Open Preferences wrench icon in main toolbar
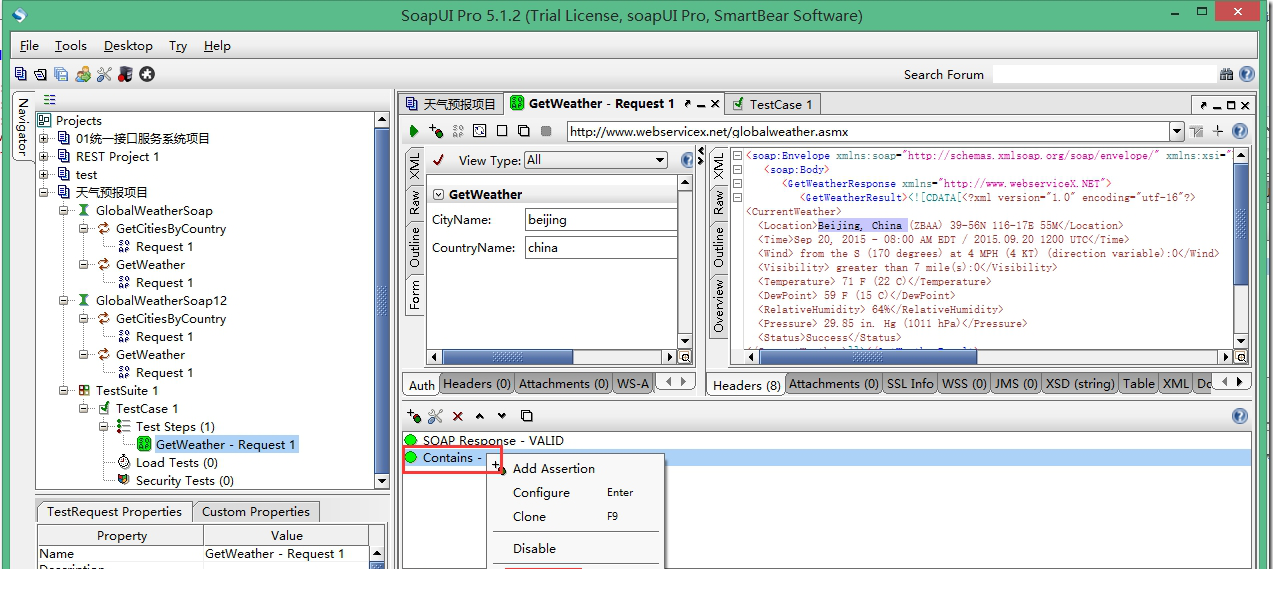Image resolution: width=1273 pixels, height=591 pixels. 104,74
